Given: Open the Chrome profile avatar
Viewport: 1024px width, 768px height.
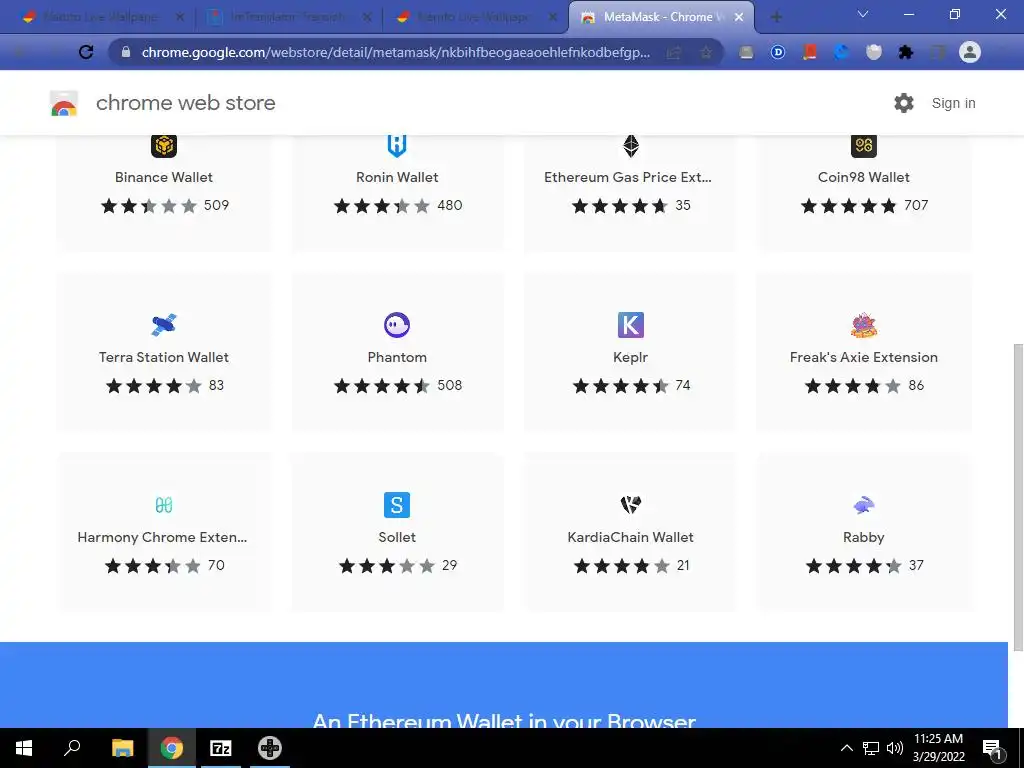Looking at the screenshot, I should (x=970, y=52).
